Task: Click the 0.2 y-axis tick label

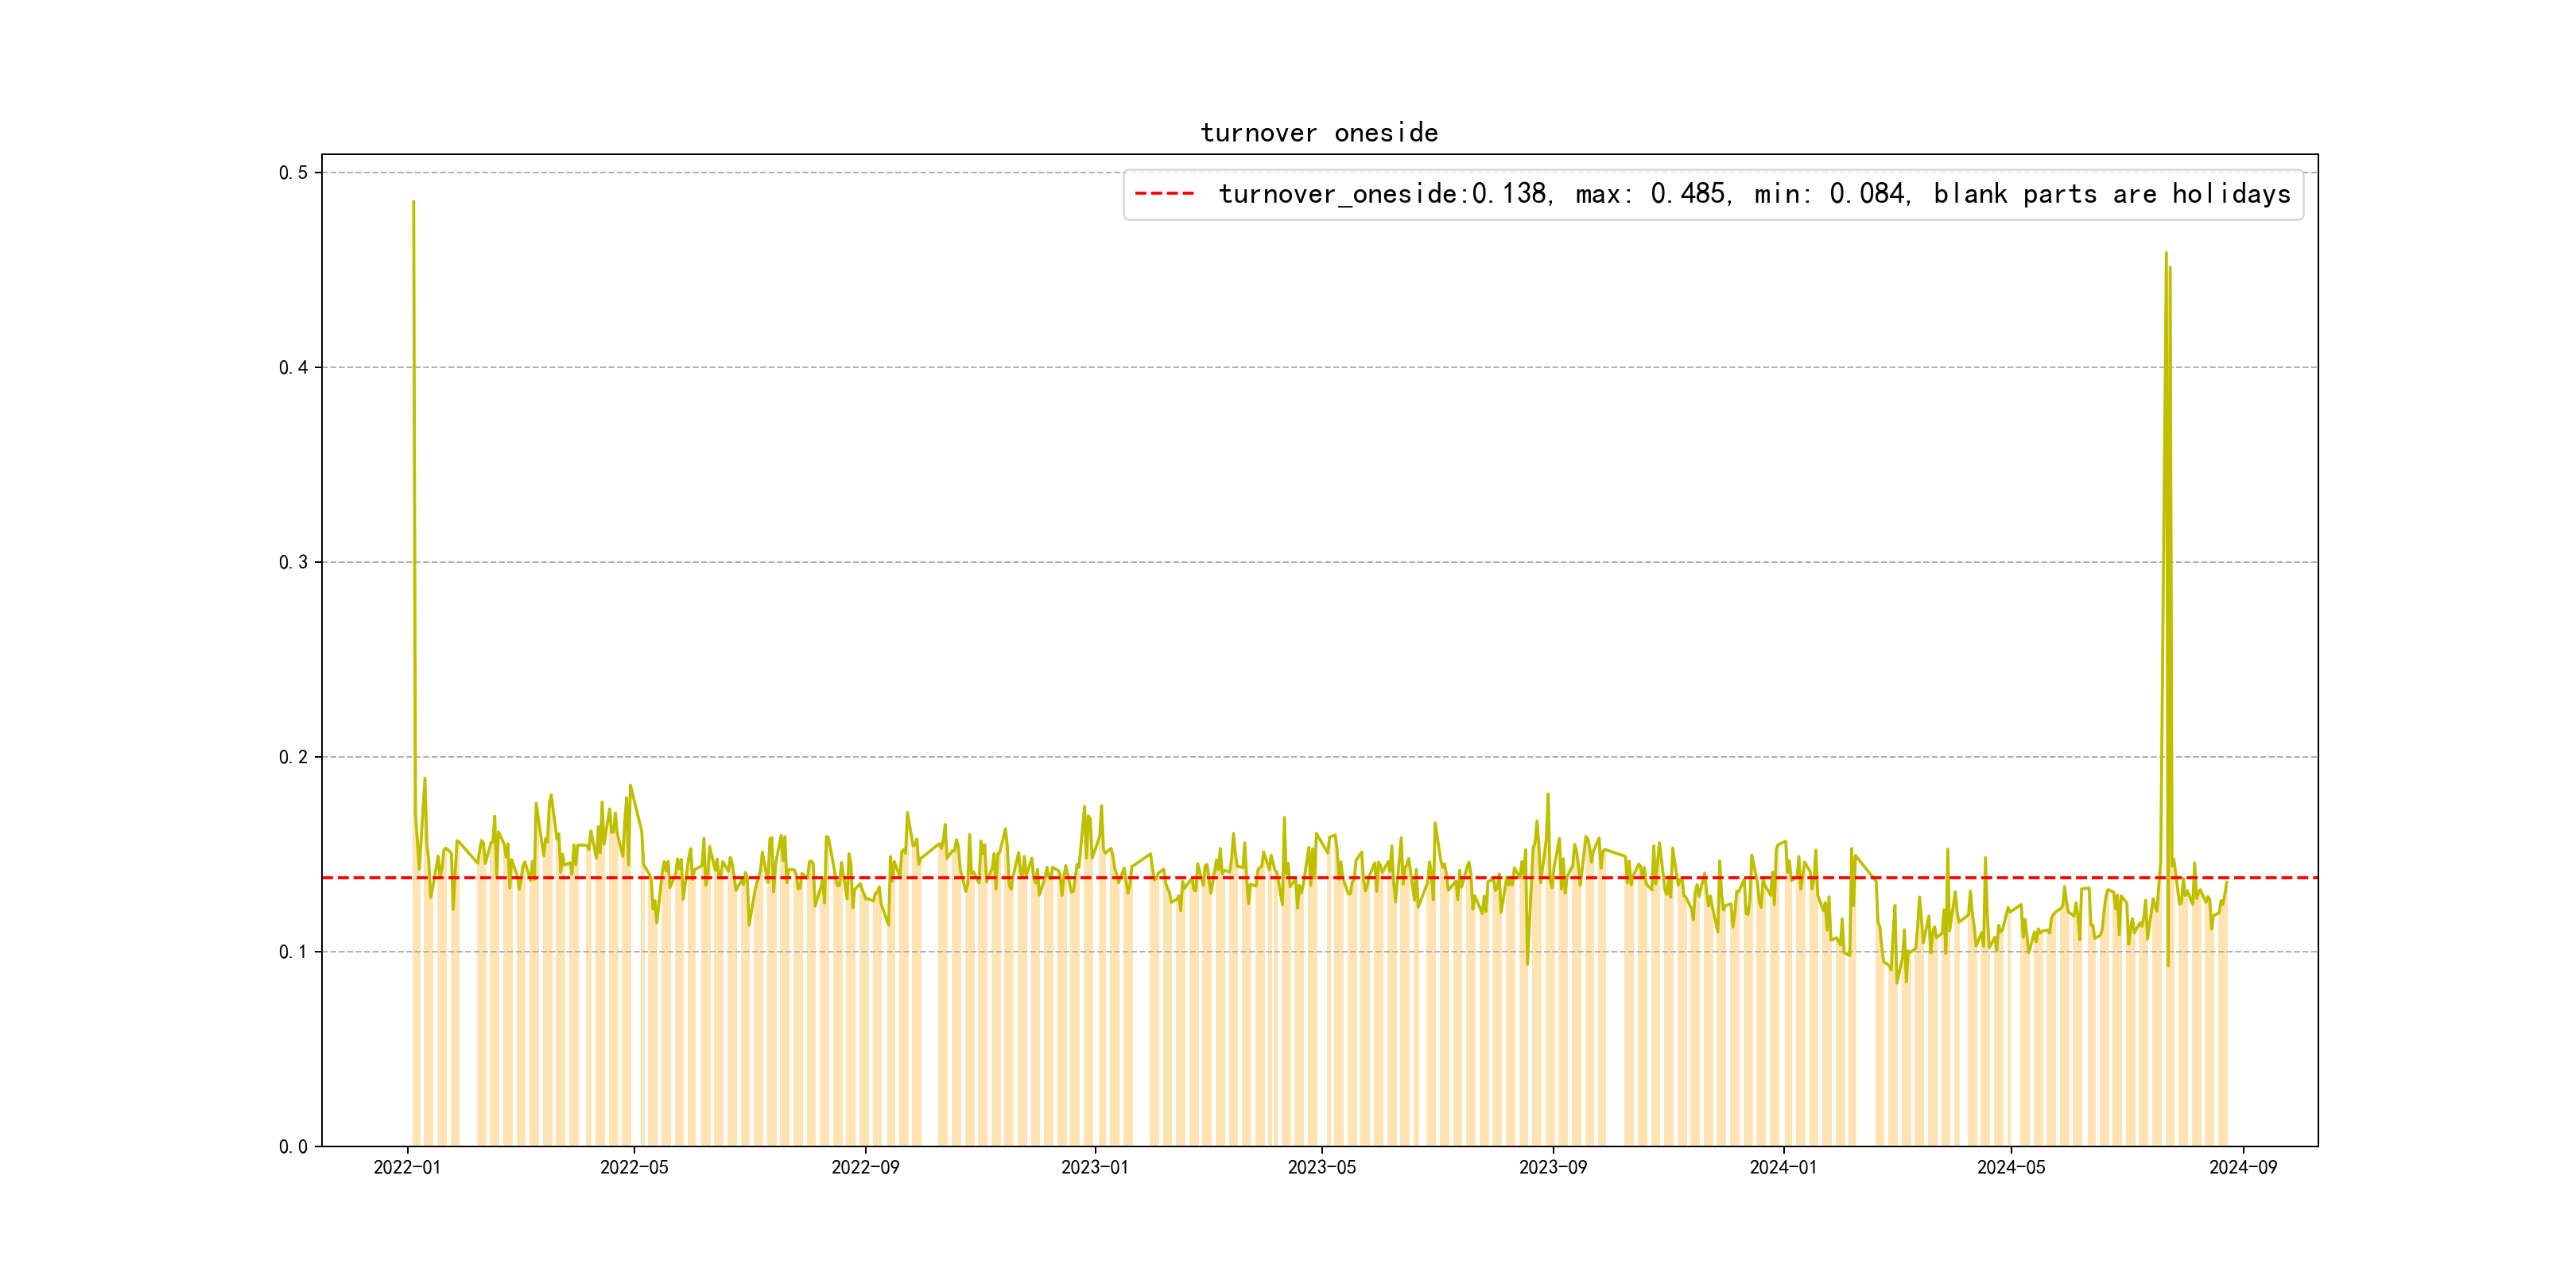Action: [x=293, y=757]
